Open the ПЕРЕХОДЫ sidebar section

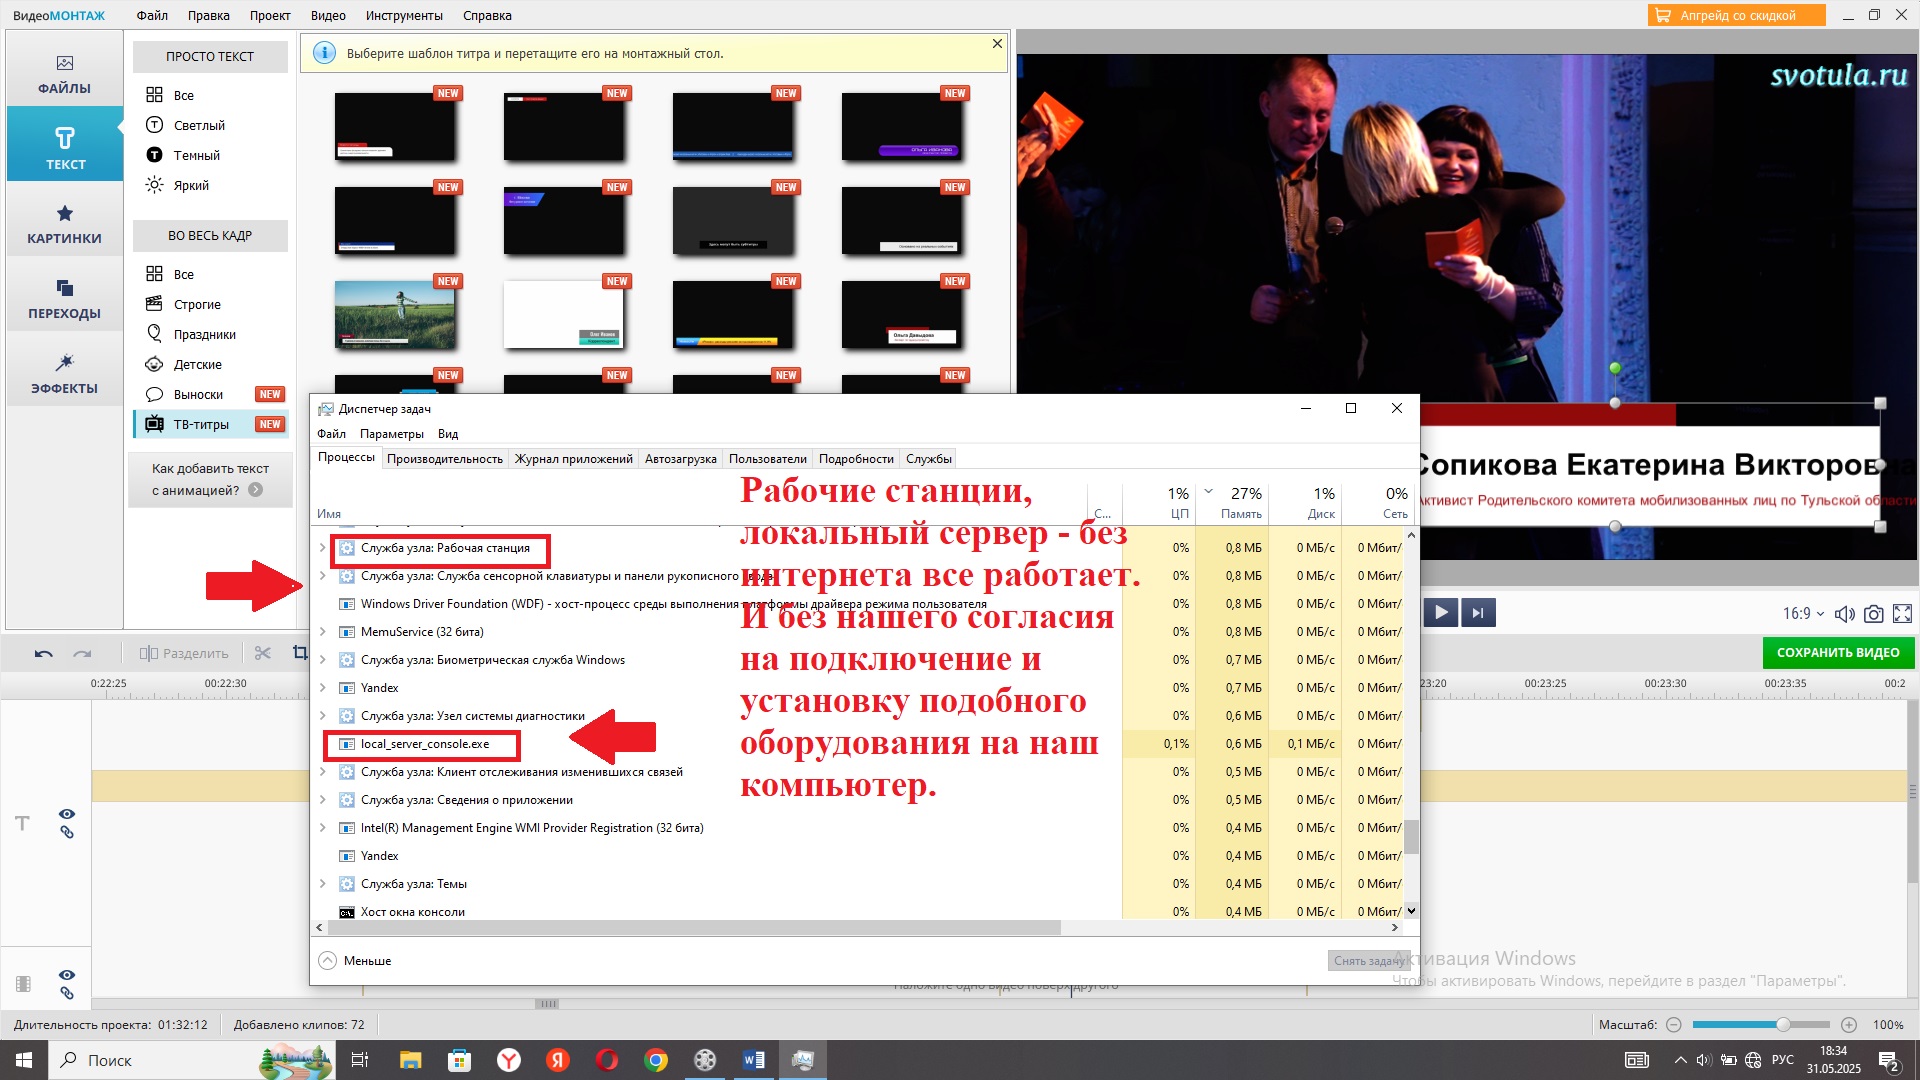pyautogui.click(x=65, y=299)
